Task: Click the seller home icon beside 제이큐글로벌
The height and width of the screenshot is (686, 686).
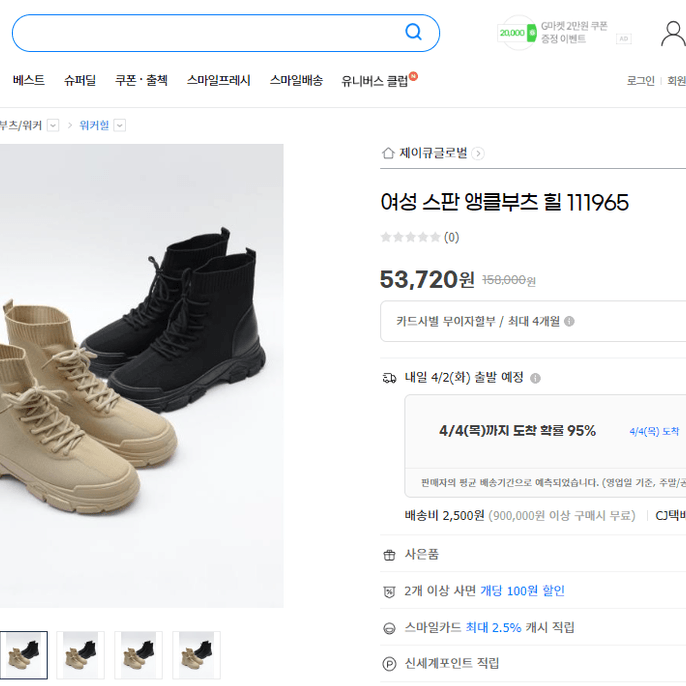Action: (x=388, y=153)
